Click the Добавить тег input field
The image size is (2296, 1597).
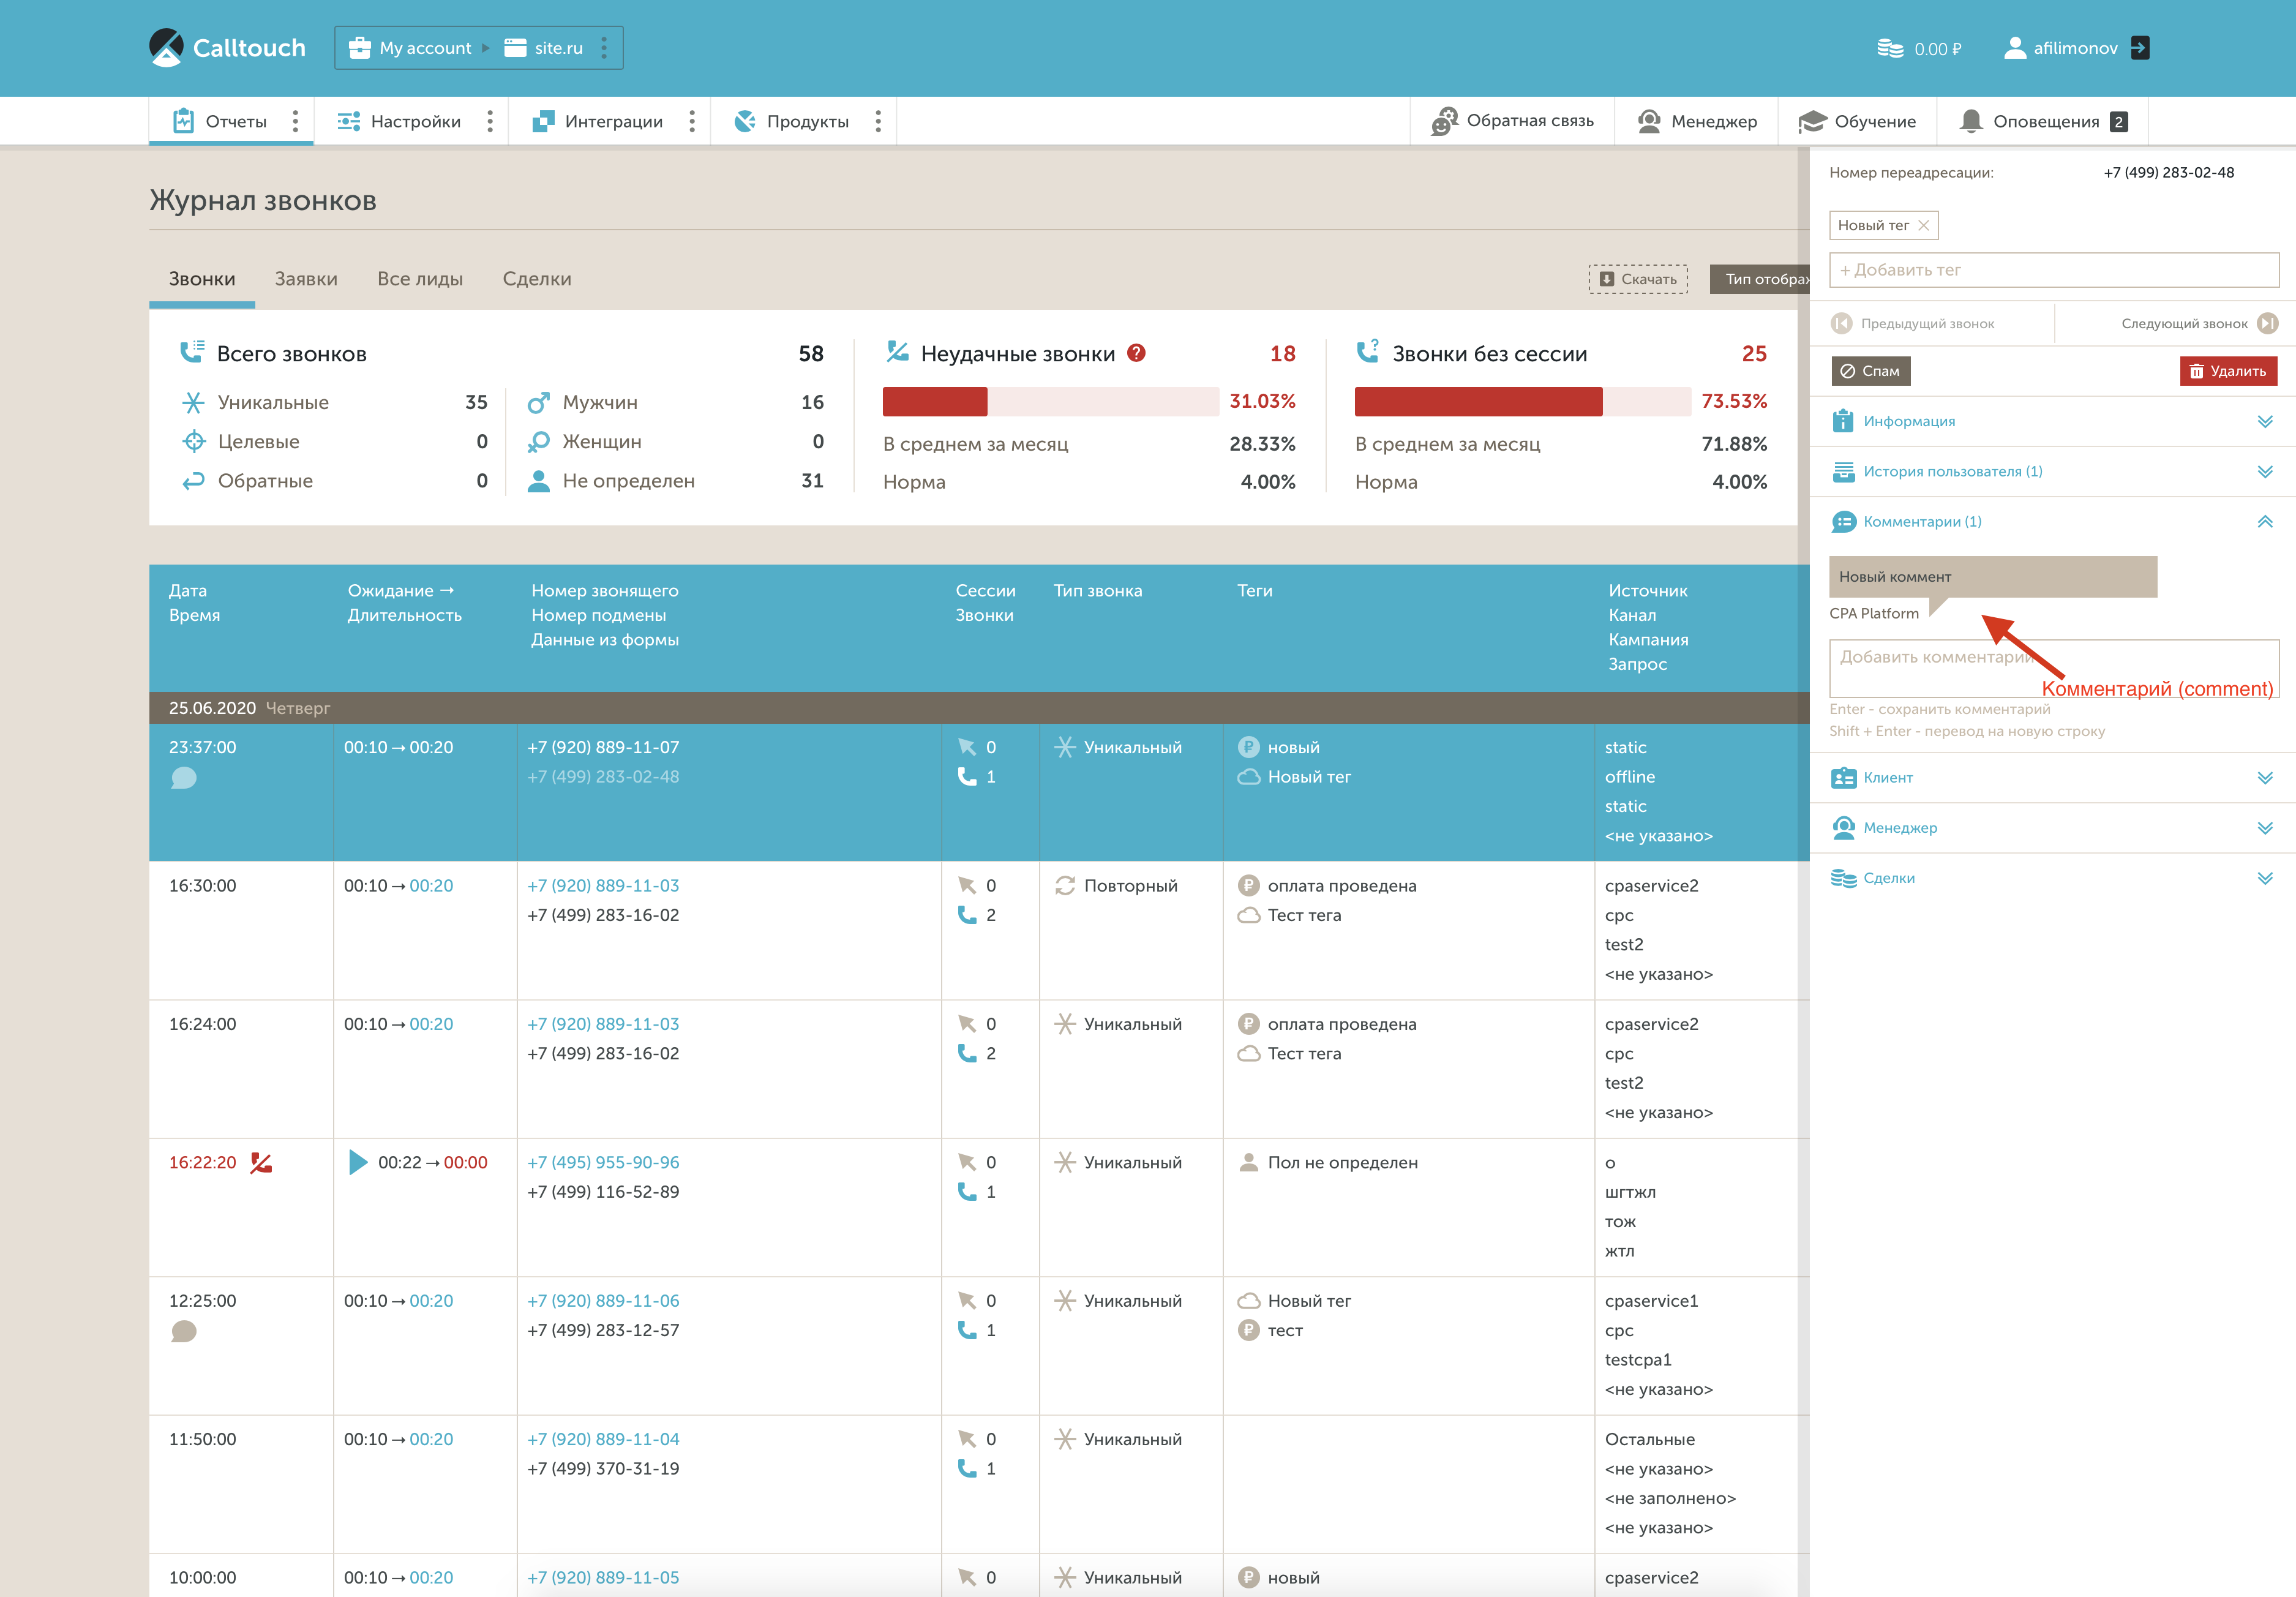coord(2054,270)
